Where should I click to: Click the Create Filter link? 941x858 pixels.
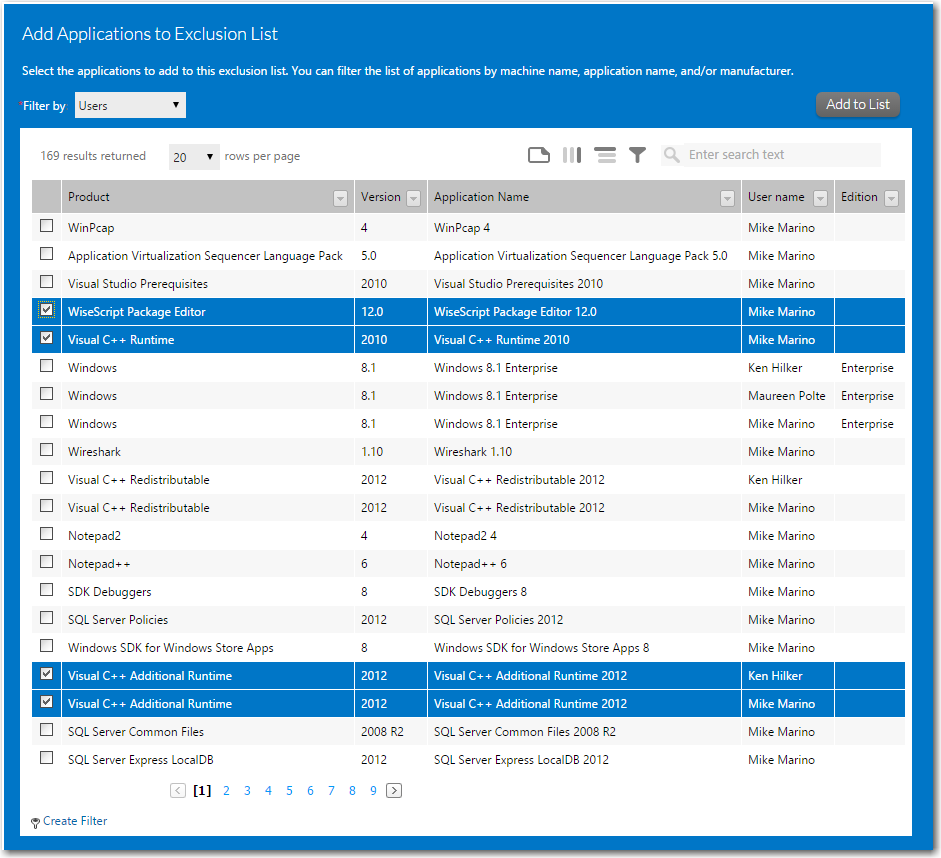75,821
